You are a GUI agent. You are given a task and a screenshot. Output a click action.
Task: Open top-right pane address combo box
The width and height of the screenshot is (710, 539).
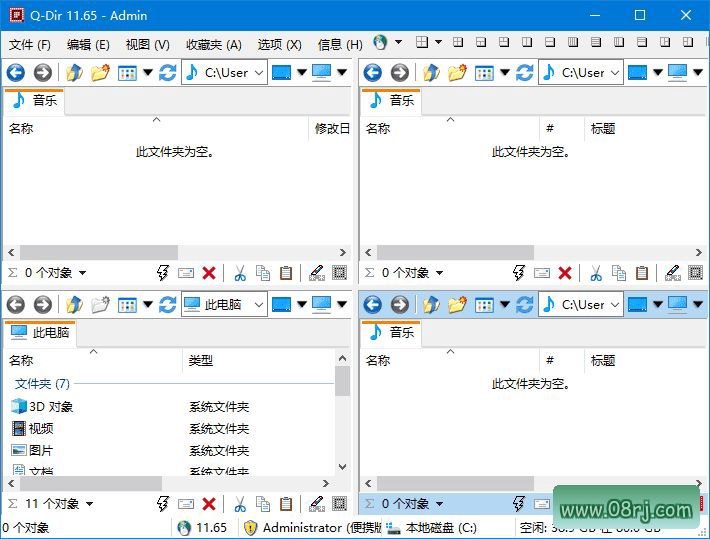[581, 72]
